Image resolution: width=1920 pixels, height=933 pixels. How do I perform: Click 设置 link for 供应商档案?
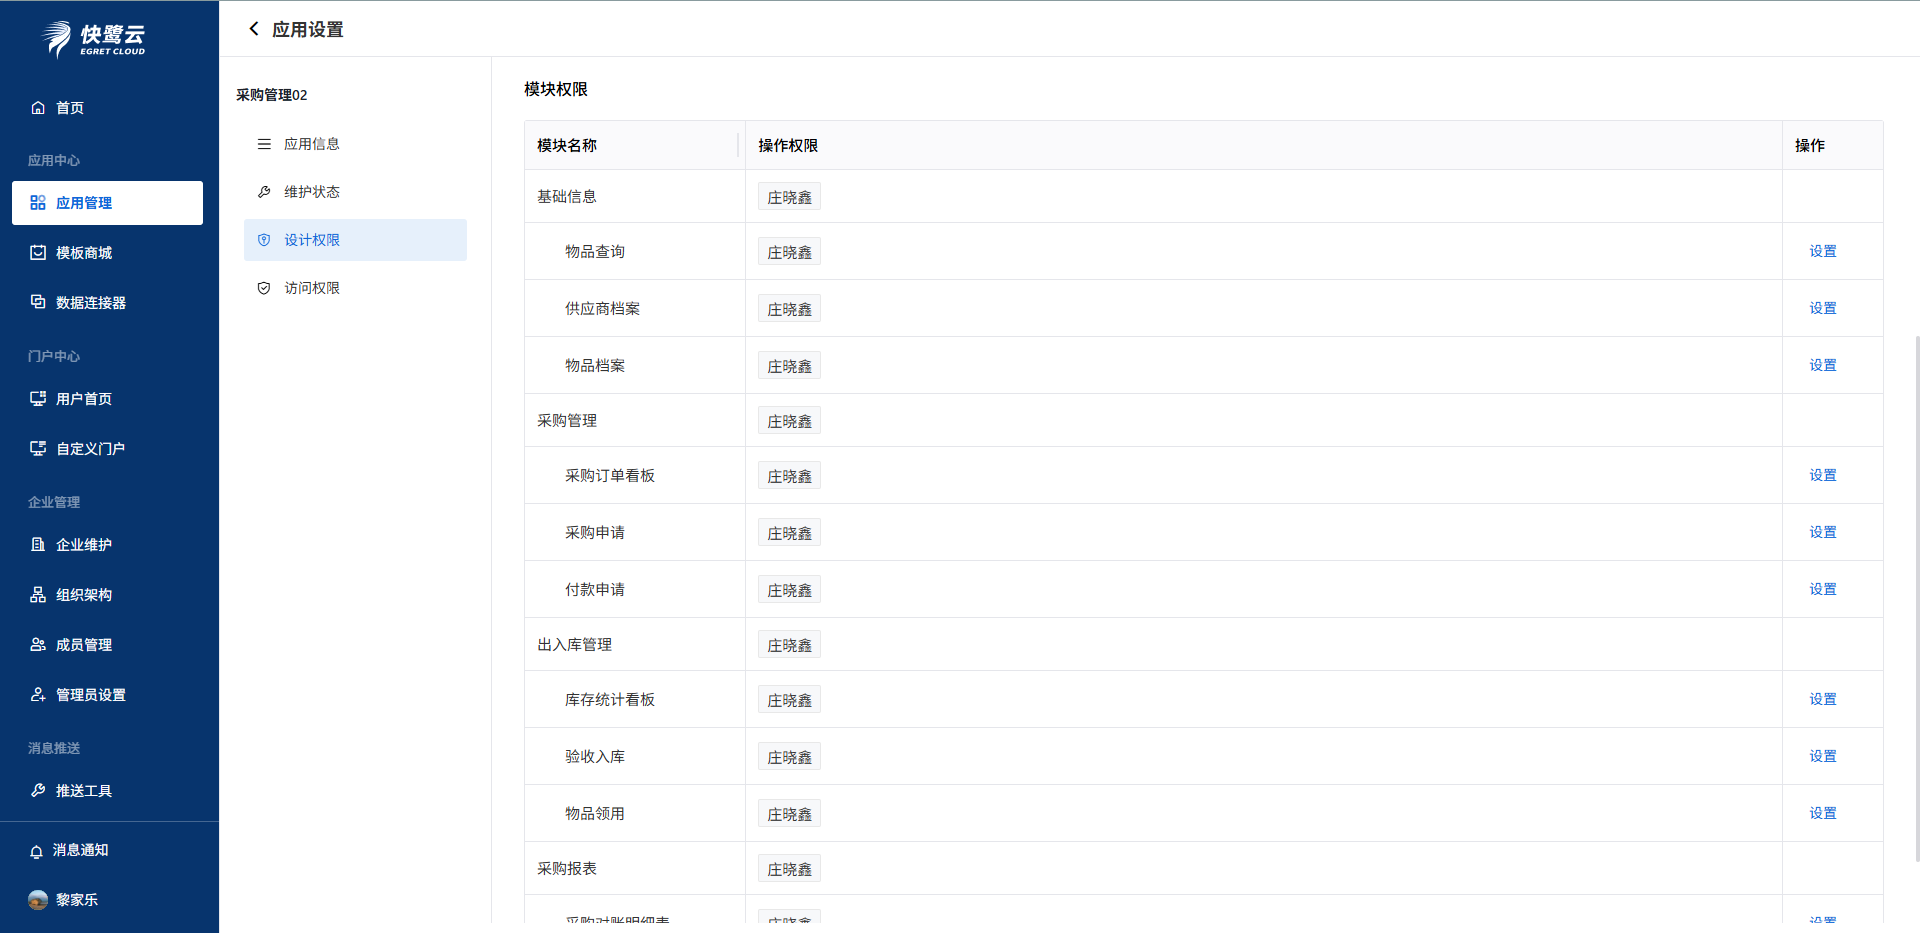coord(1822,308)
